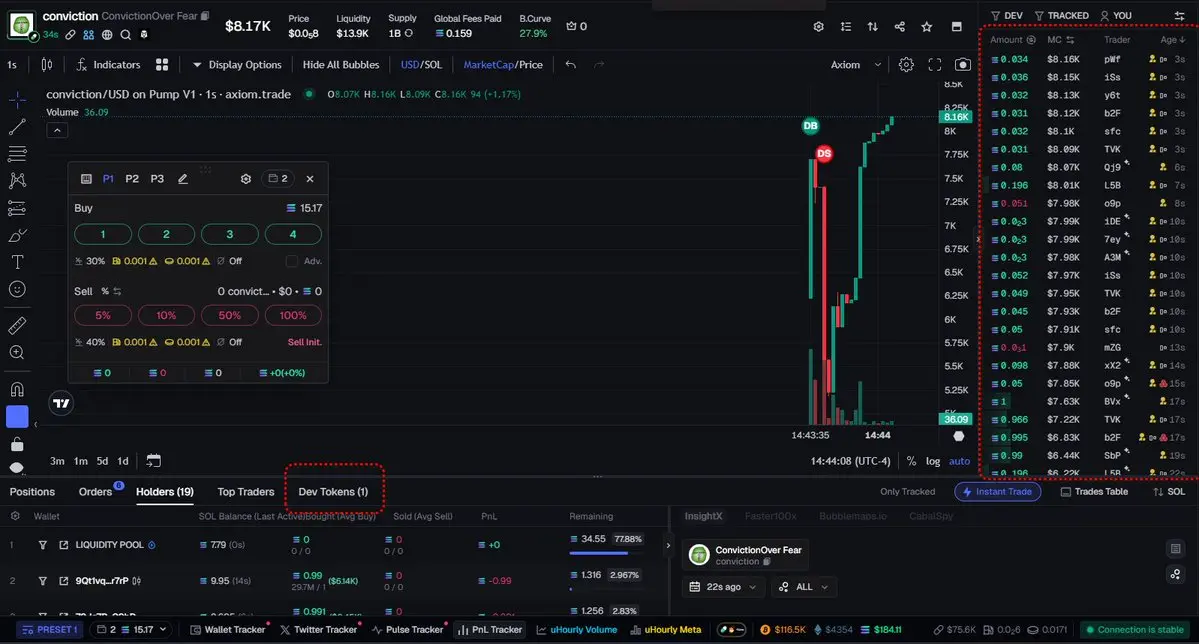Sell 50% quick button
The width and height of the screenshot is (1199, 644).
tap(229, 316)
